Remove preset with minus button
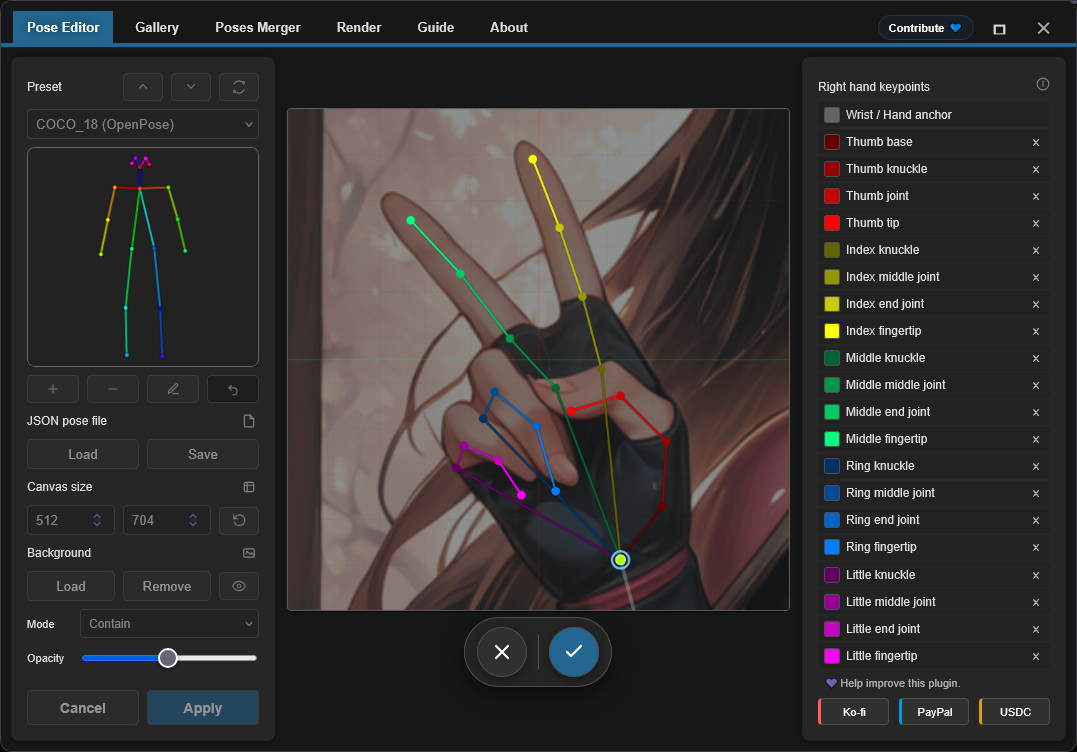This screenshot has width=1077, height=752. tap(113, 389)
